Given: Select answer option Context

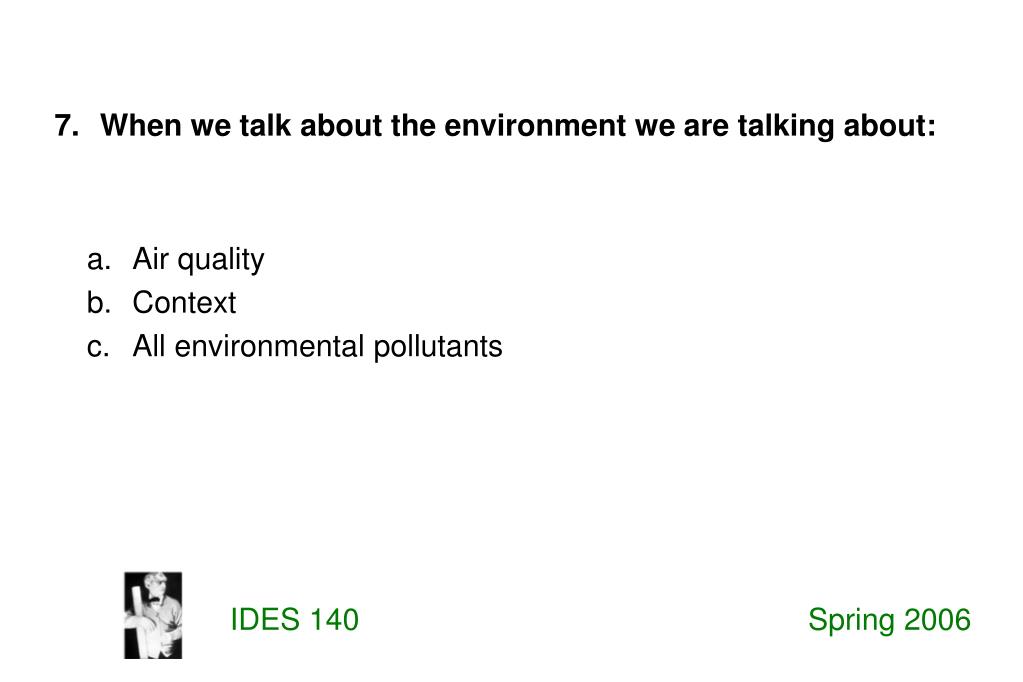Looking at the screenshot, I should (184, 303).
